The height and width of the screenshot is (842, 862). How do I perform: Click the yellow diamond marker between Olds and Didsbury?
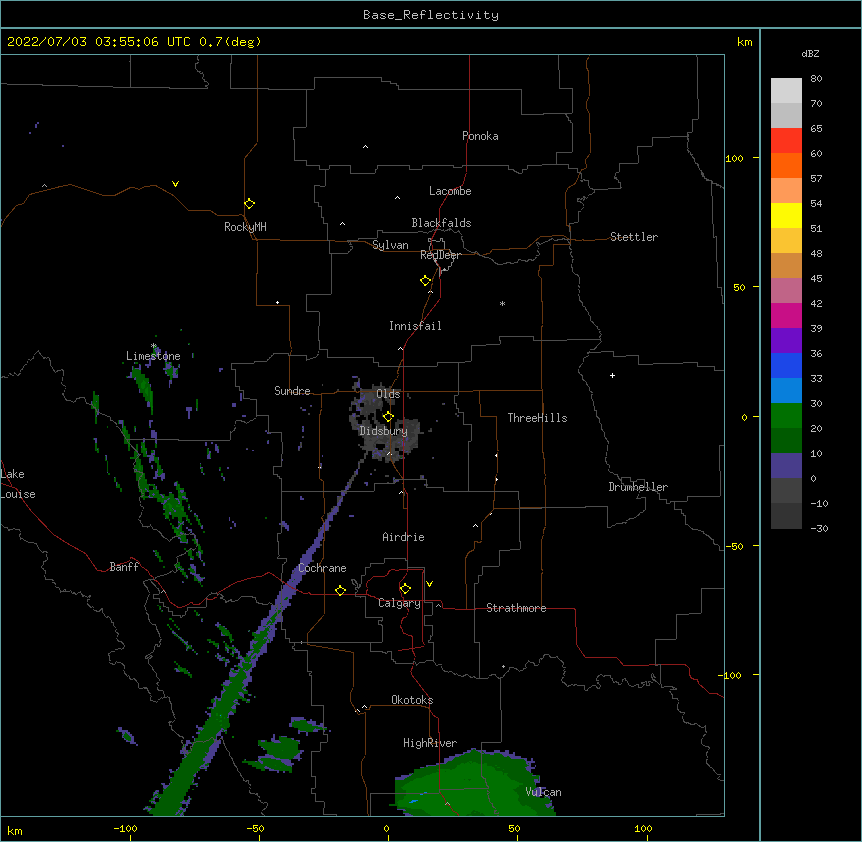[x=388, y=416]
